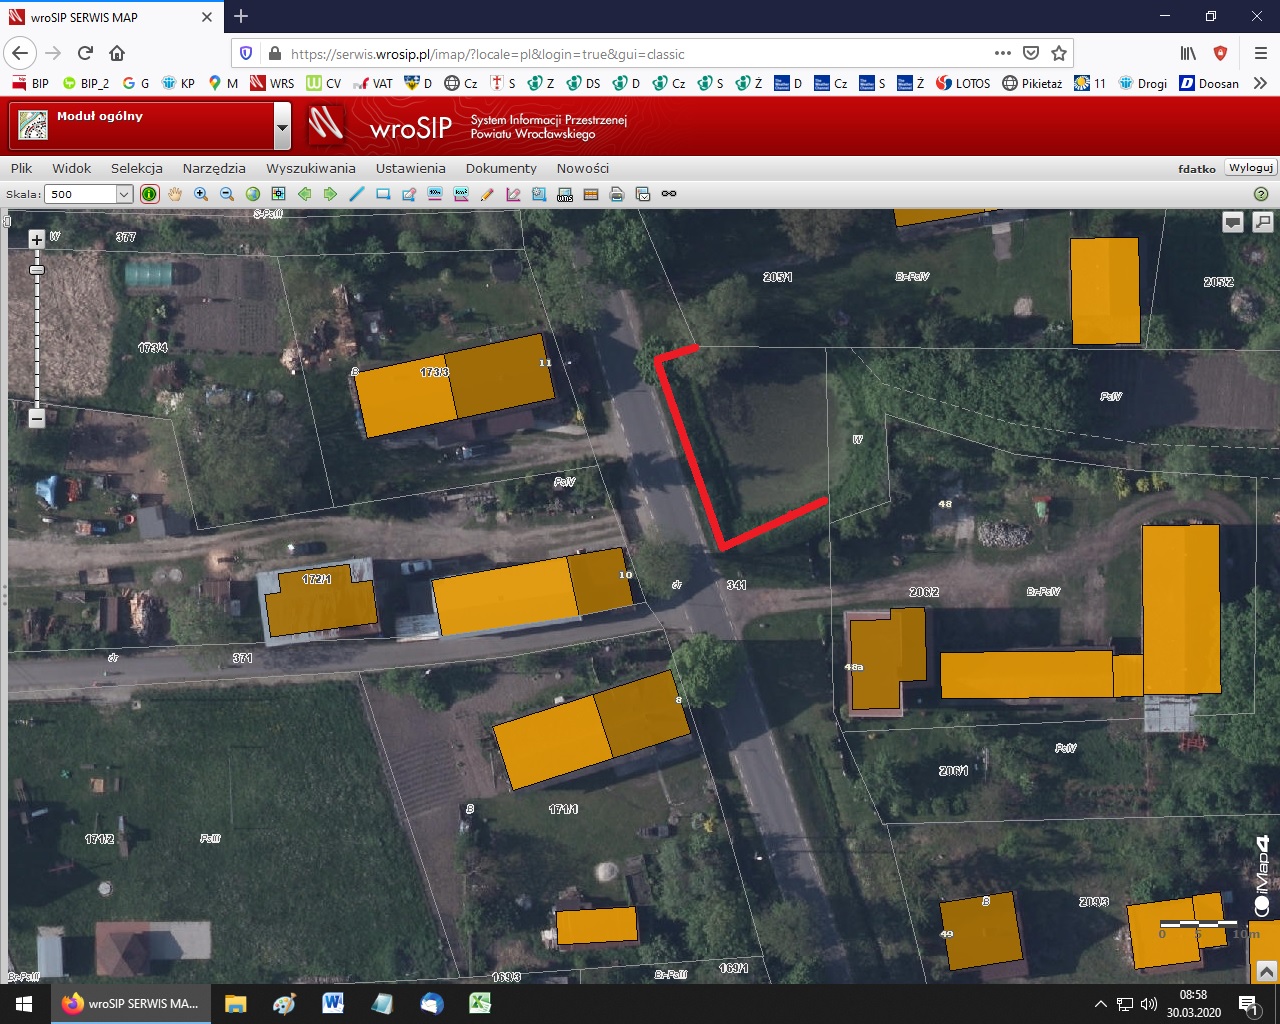This screenshot has width=1280, height=1024.
Task: Toggle the map comments panel icon
Action: (x=1233, y=223)
